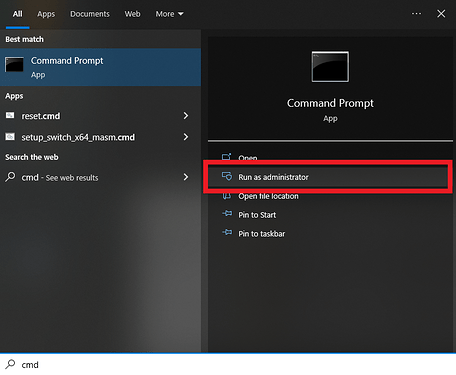Expand the cmd web results chevron
The height and width of the screenshot is (375, 456).
[186, 177]
